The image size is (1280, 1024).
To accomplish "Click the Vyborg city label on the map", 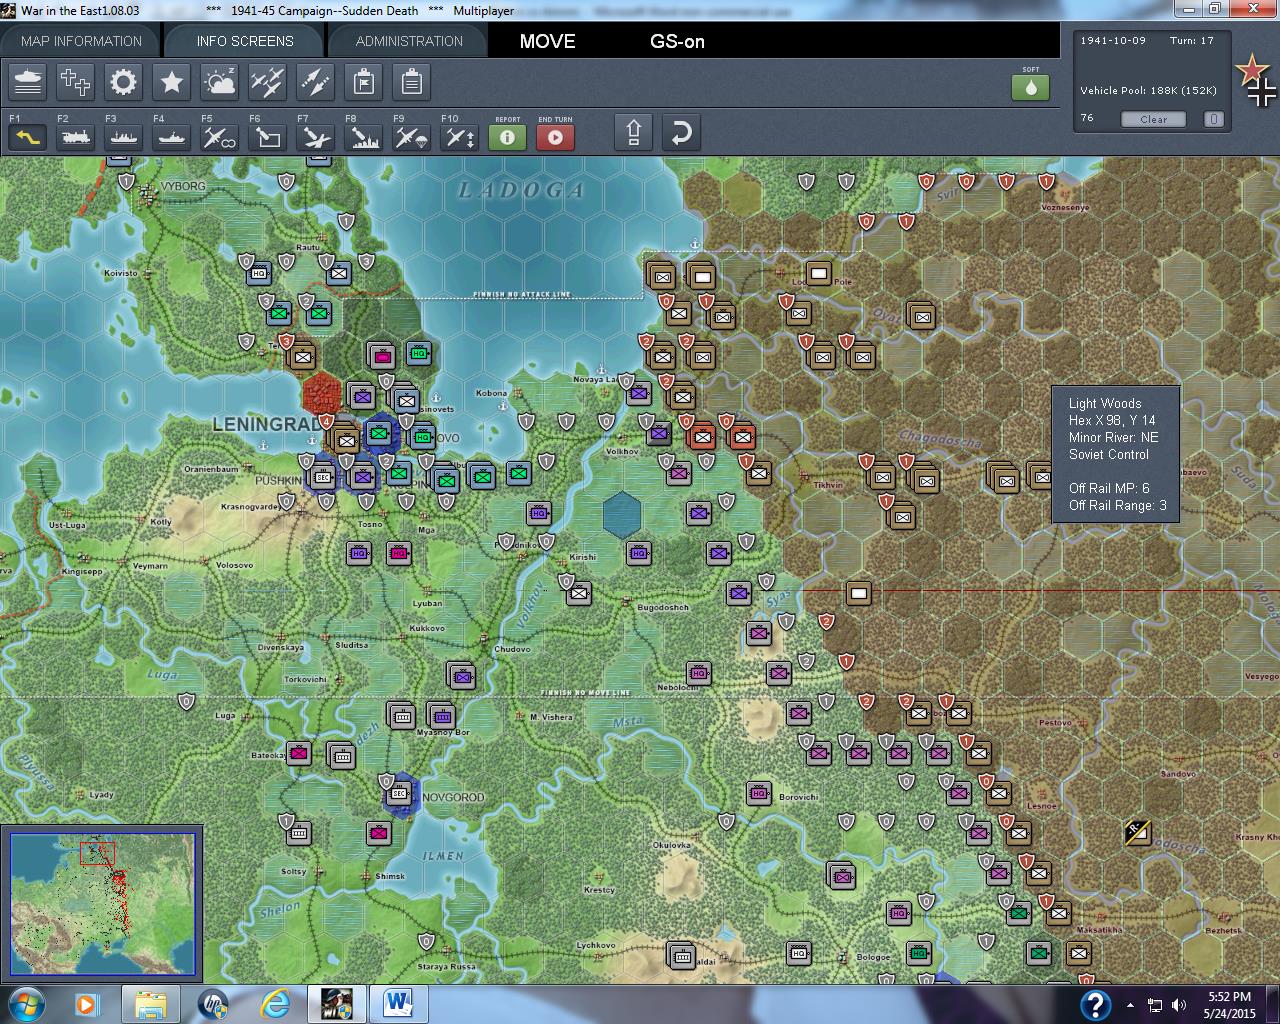I will click(x=183, y=186).
